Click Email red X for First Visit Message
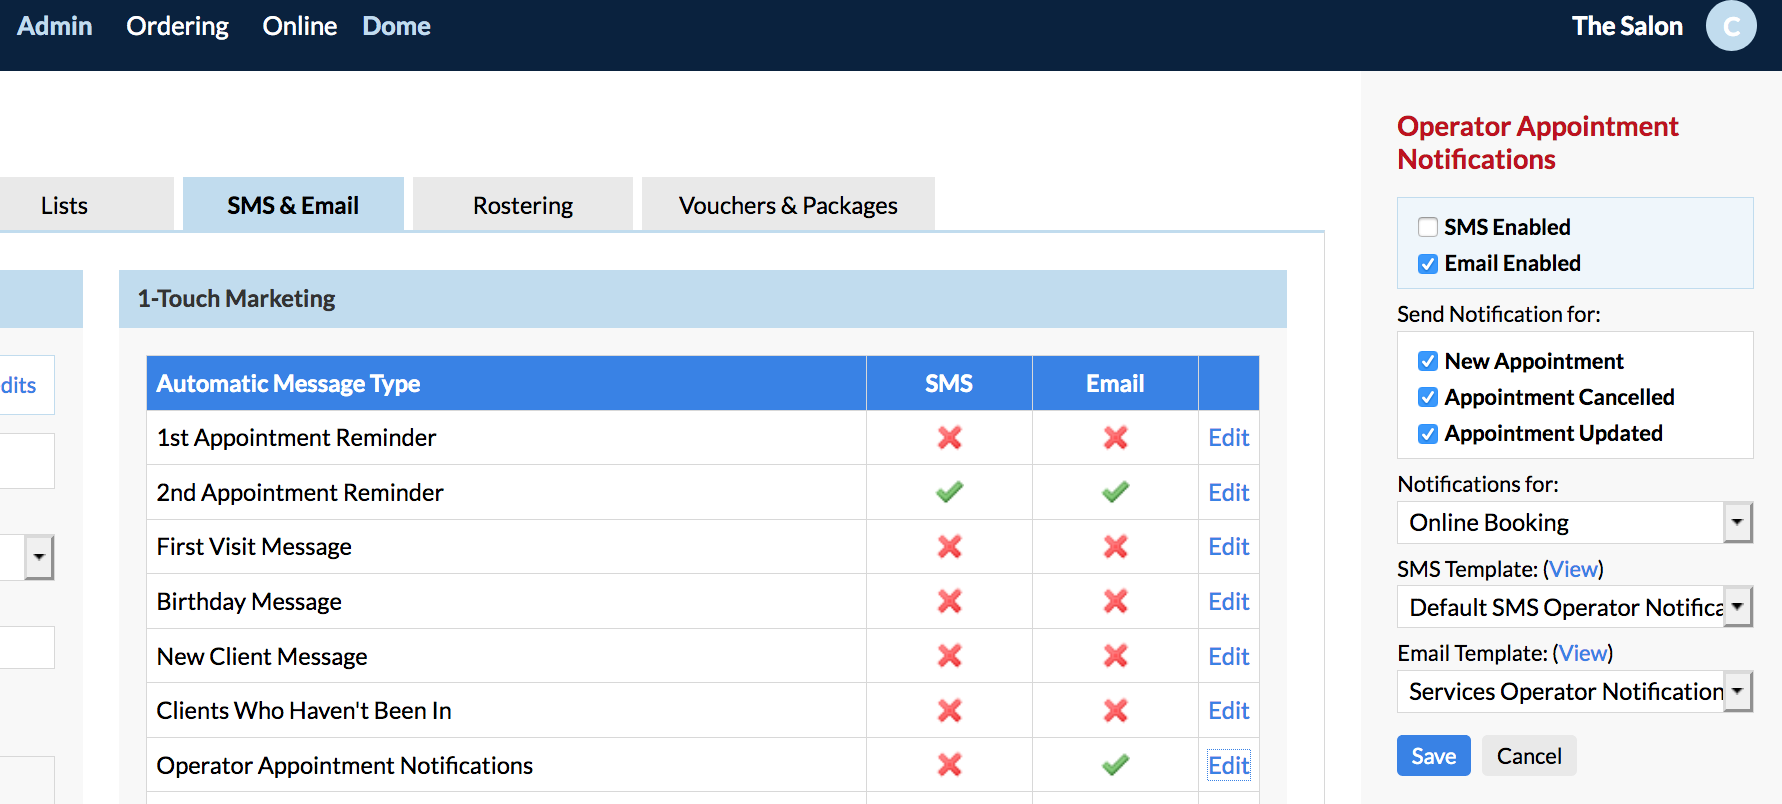The height and width of the screenshot is (804, 1782). pos(1115,547)
